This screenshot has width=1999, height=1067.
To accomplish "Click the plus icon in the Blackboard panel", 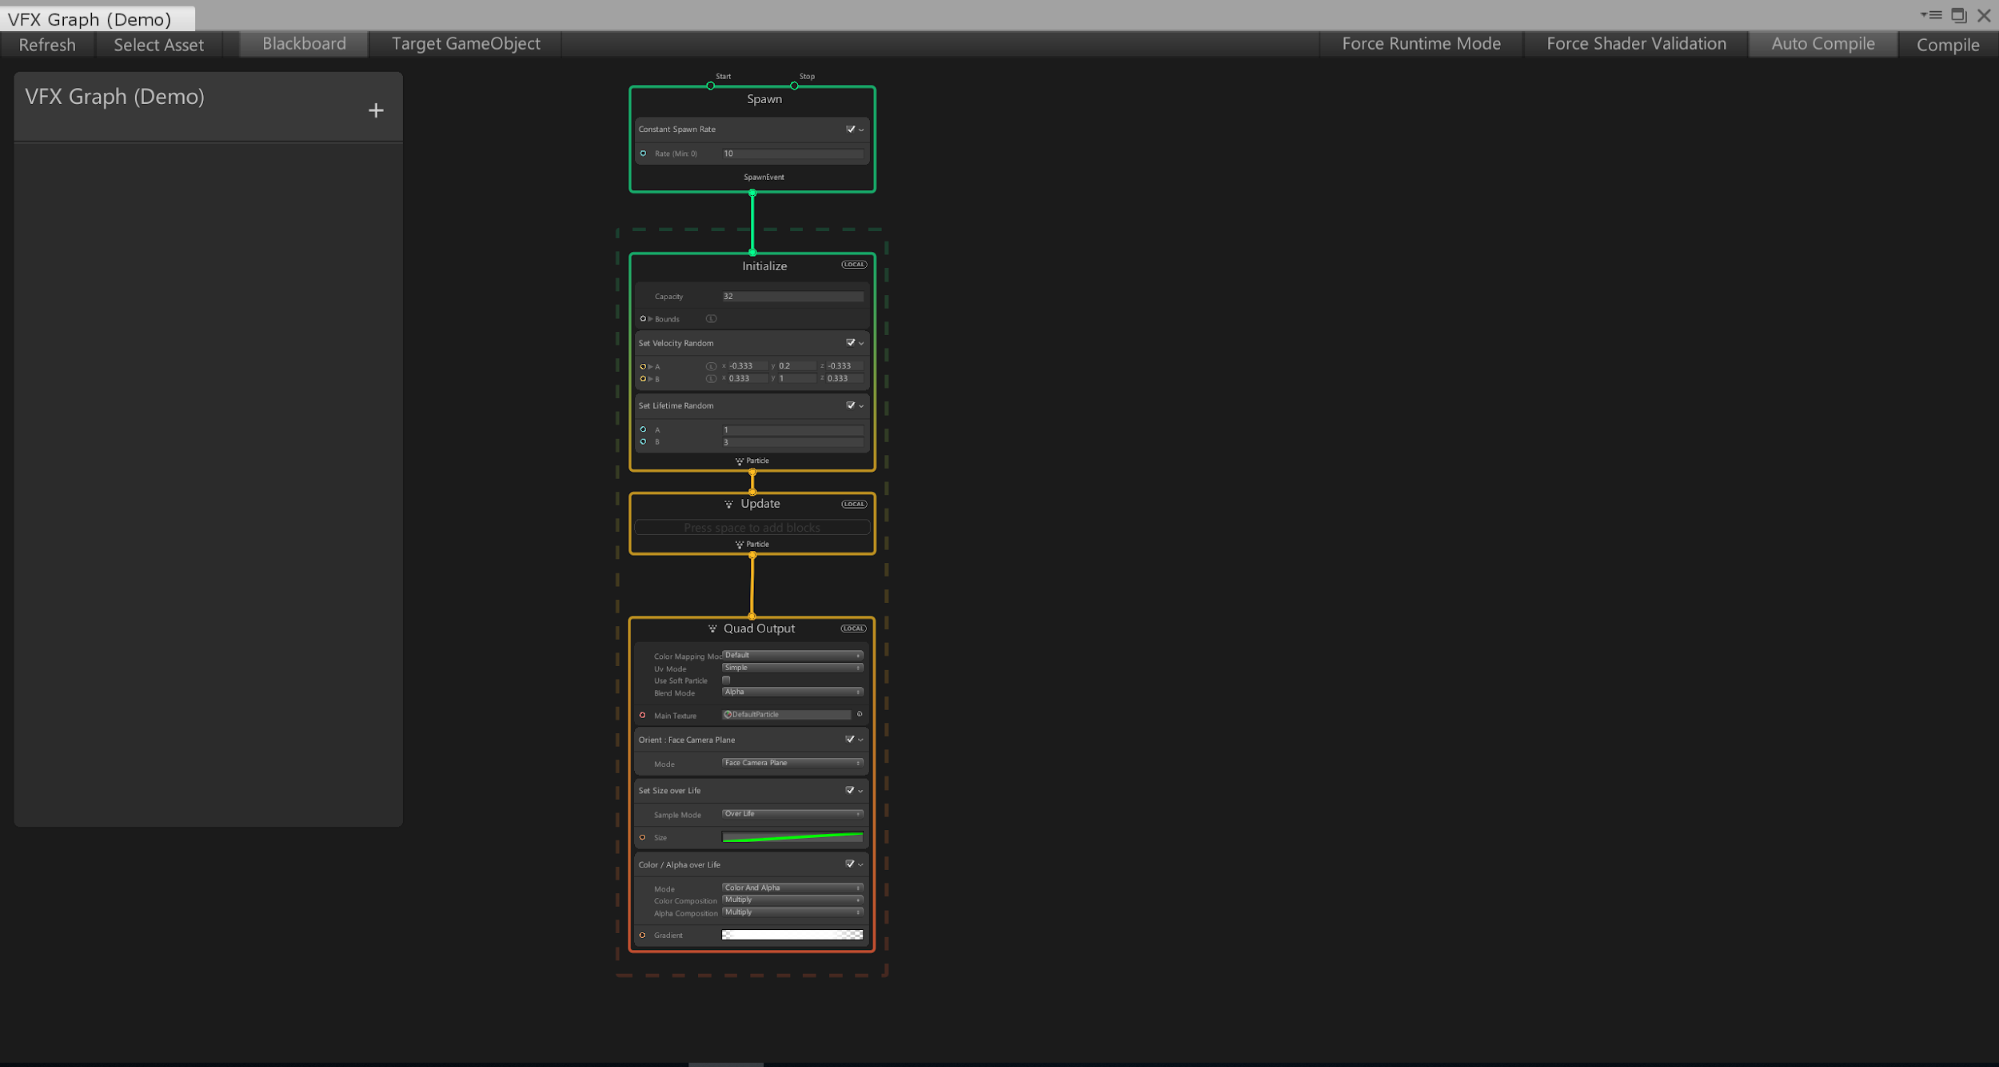I will tap(376, 111).
